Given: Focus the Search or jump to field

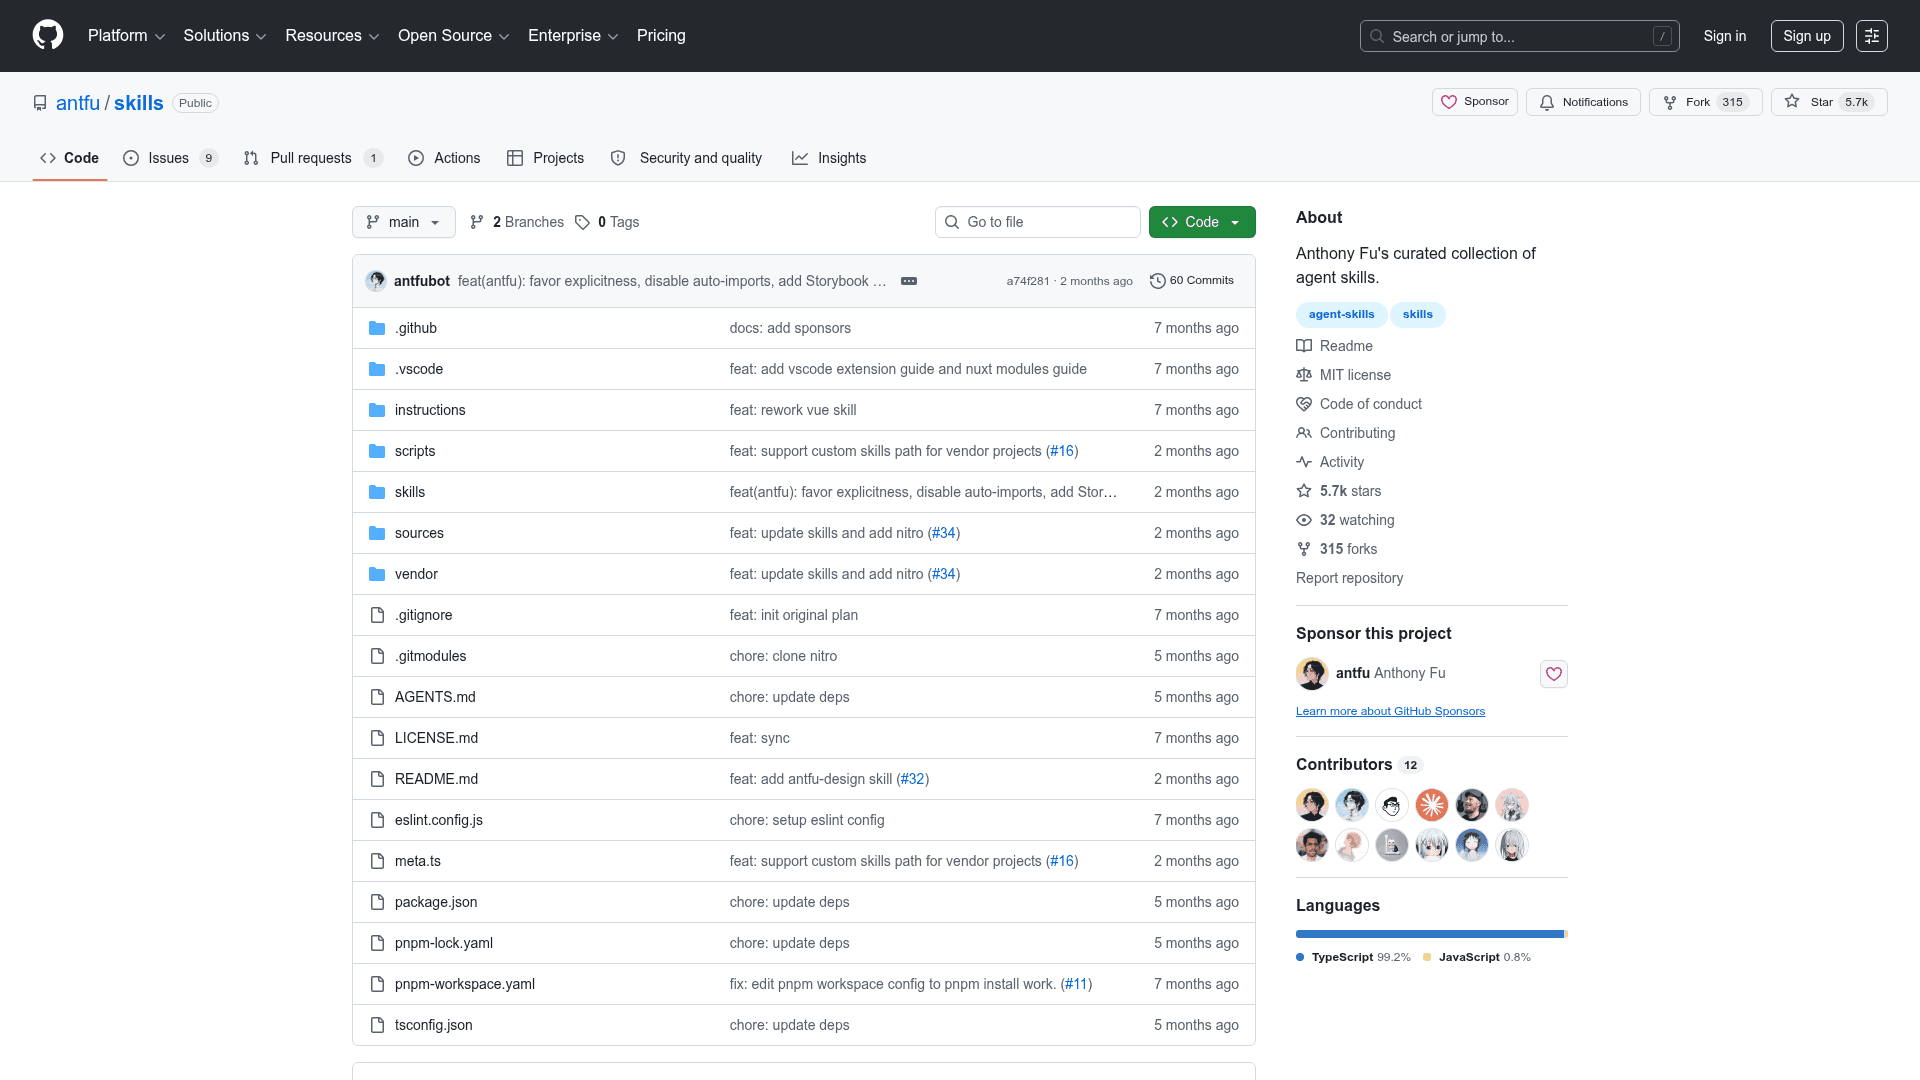Looking at the screenshot, I should (x=1519, y=36).
